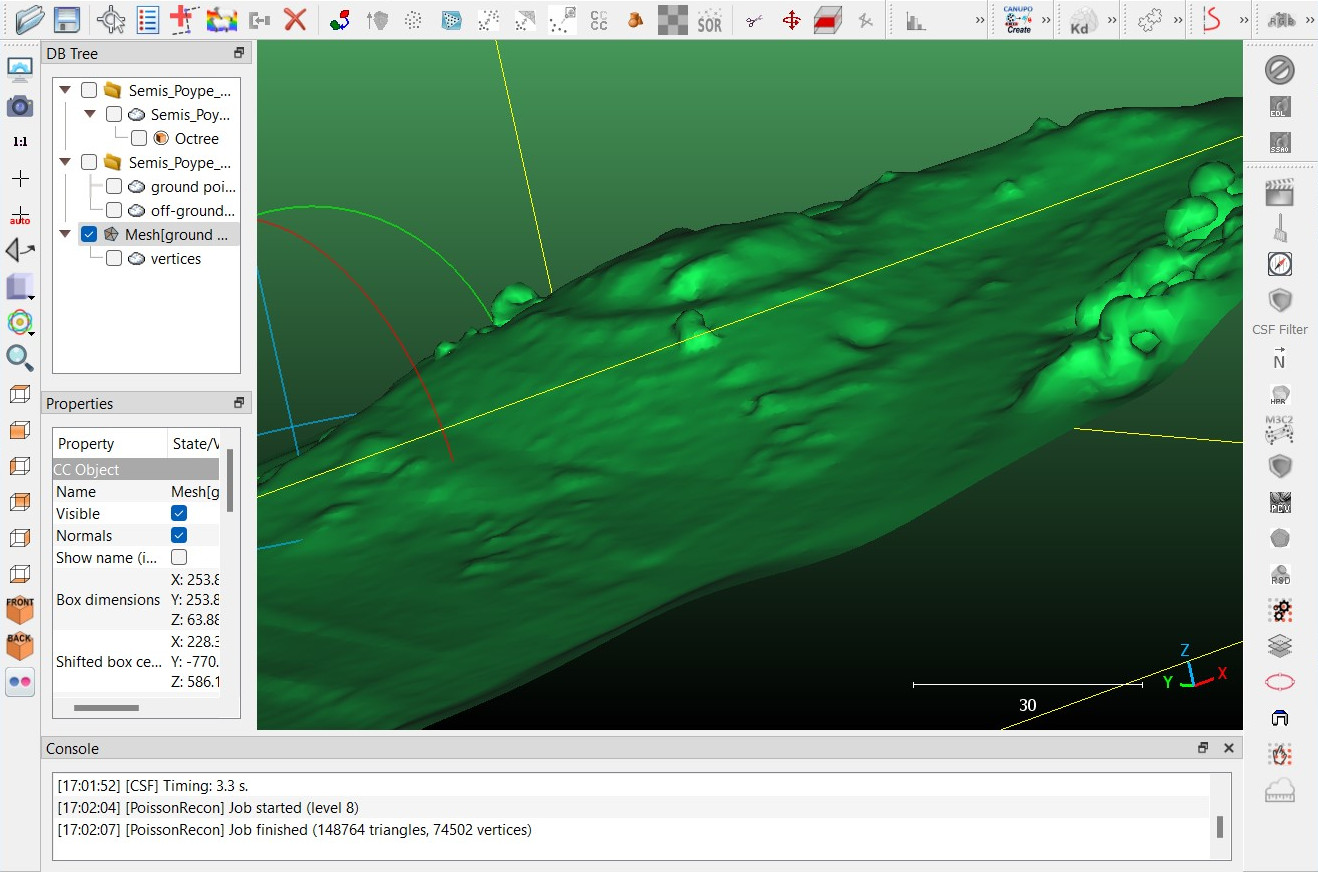Zoom with the magnifier icon
The height and width of the screenshot is (872, 1318).
pos(20,358)
